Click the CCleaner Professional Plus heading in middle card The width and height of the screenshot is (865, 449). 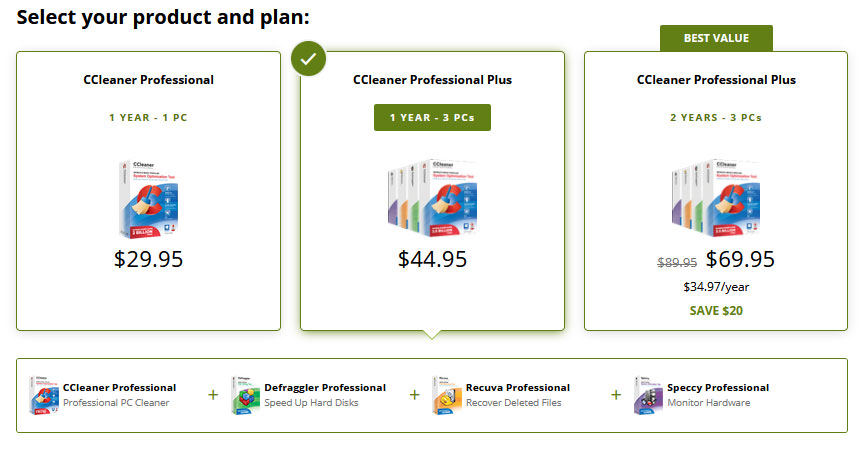point(432,80)
